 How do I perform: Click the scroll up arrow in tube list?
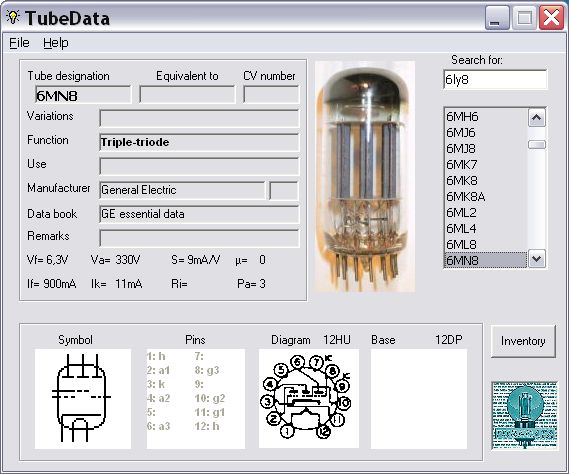(537, 118)
